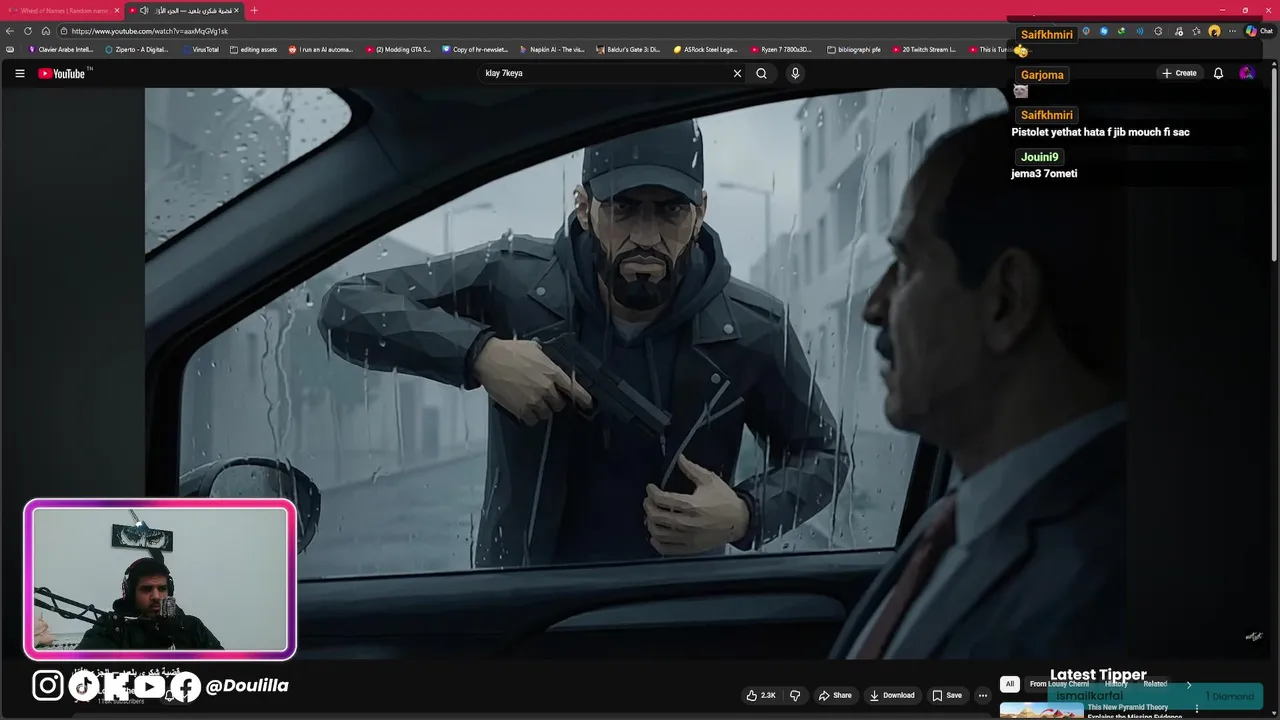Start voice search with the microphone icon

tap(795, 73)
